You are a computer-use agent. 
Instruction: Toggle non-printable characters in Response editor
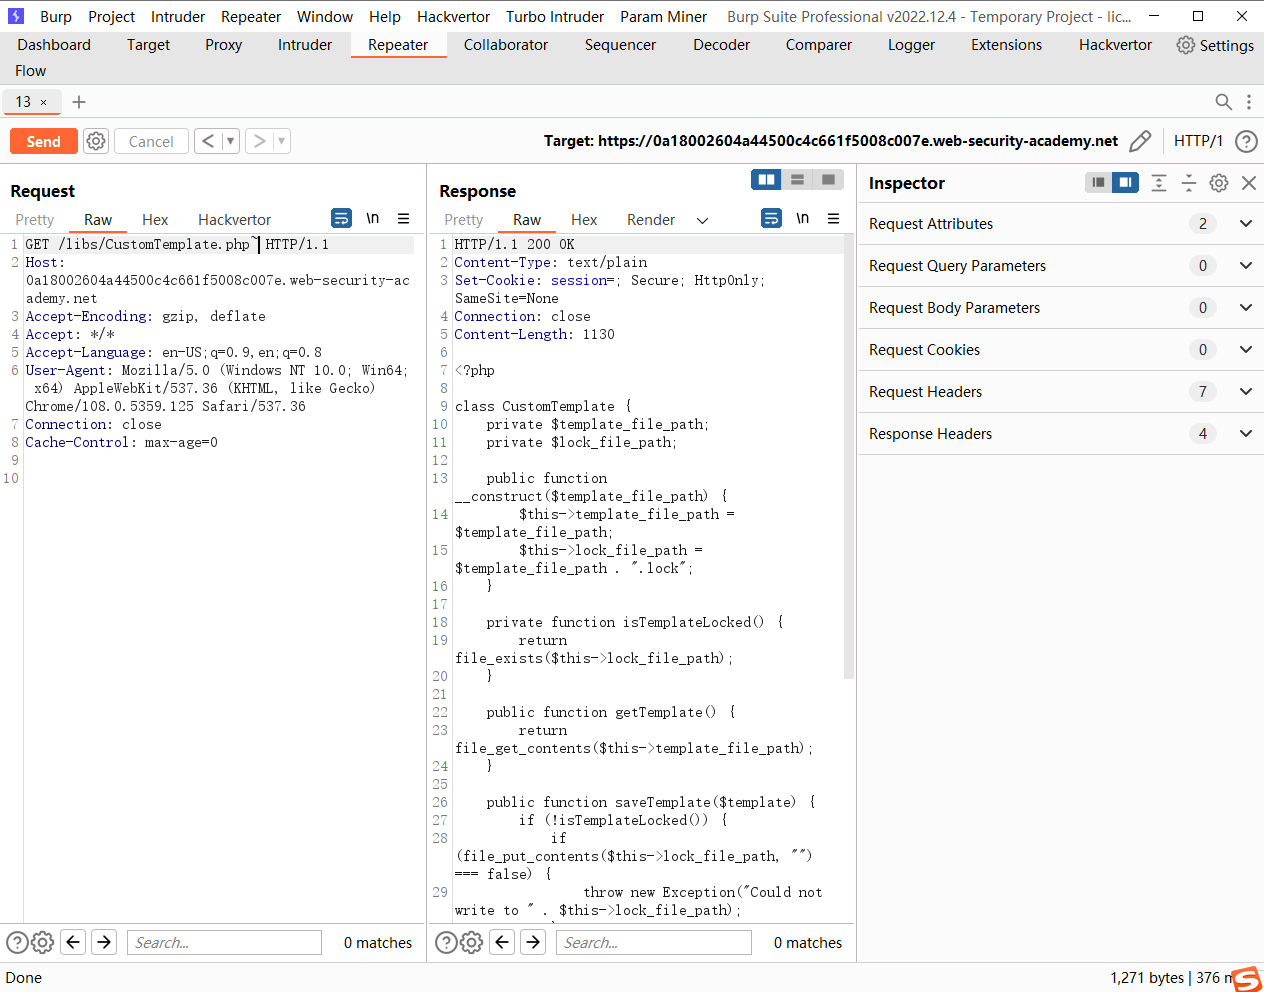tap(802, 218)
